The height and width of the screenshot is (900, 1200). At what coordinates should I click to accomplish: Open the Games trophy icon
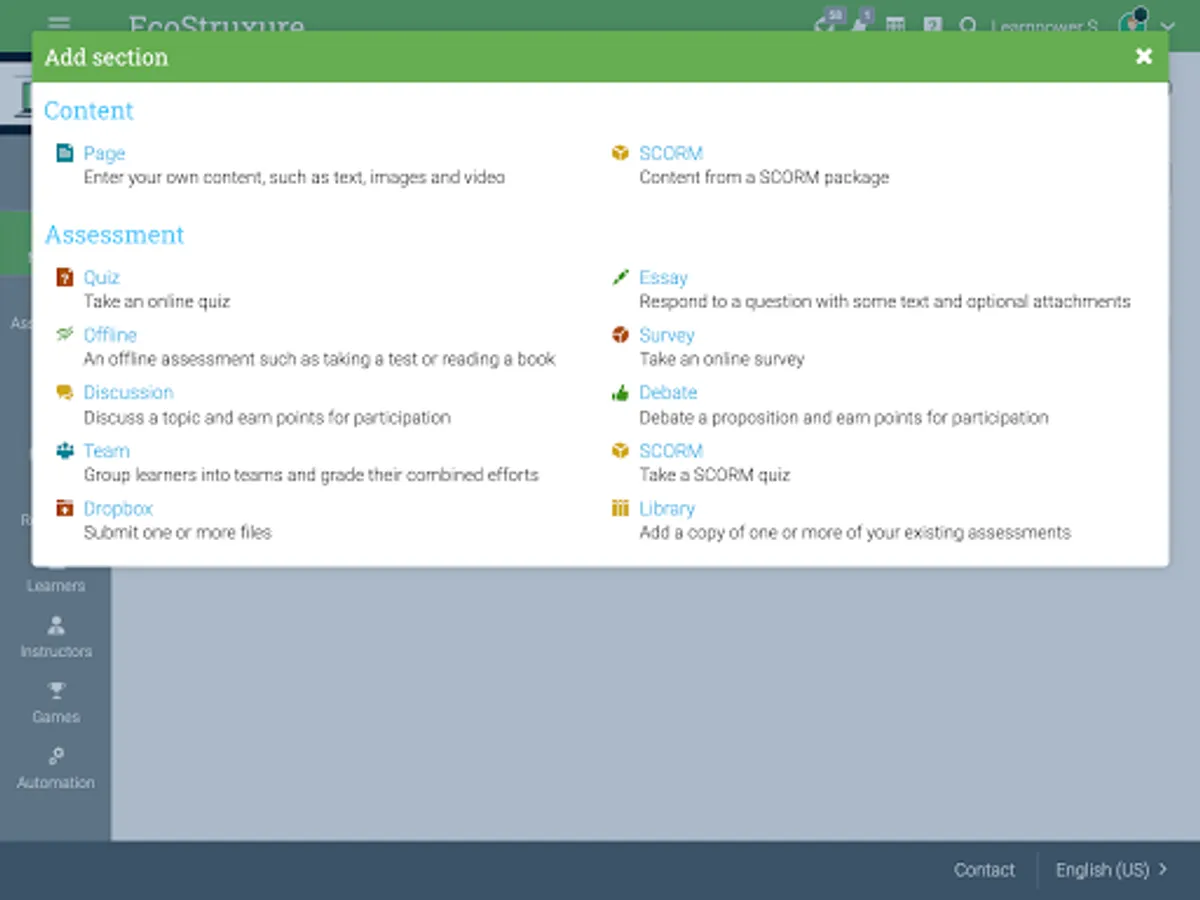(x=56, y=691)
